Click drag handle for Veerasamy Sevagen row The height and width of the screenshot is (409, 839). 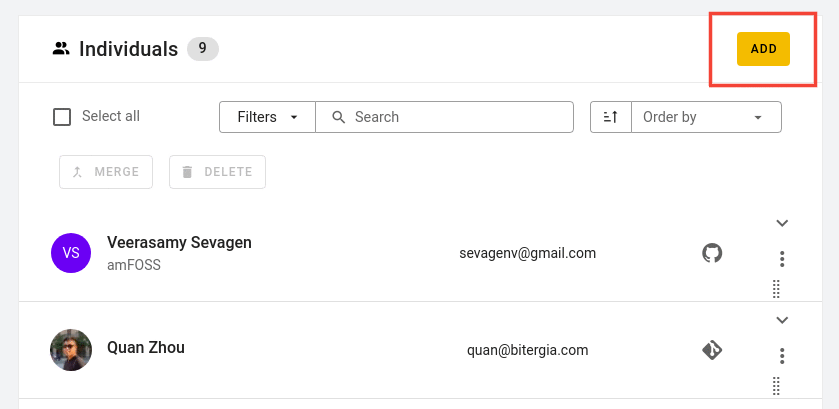point(776,289)
